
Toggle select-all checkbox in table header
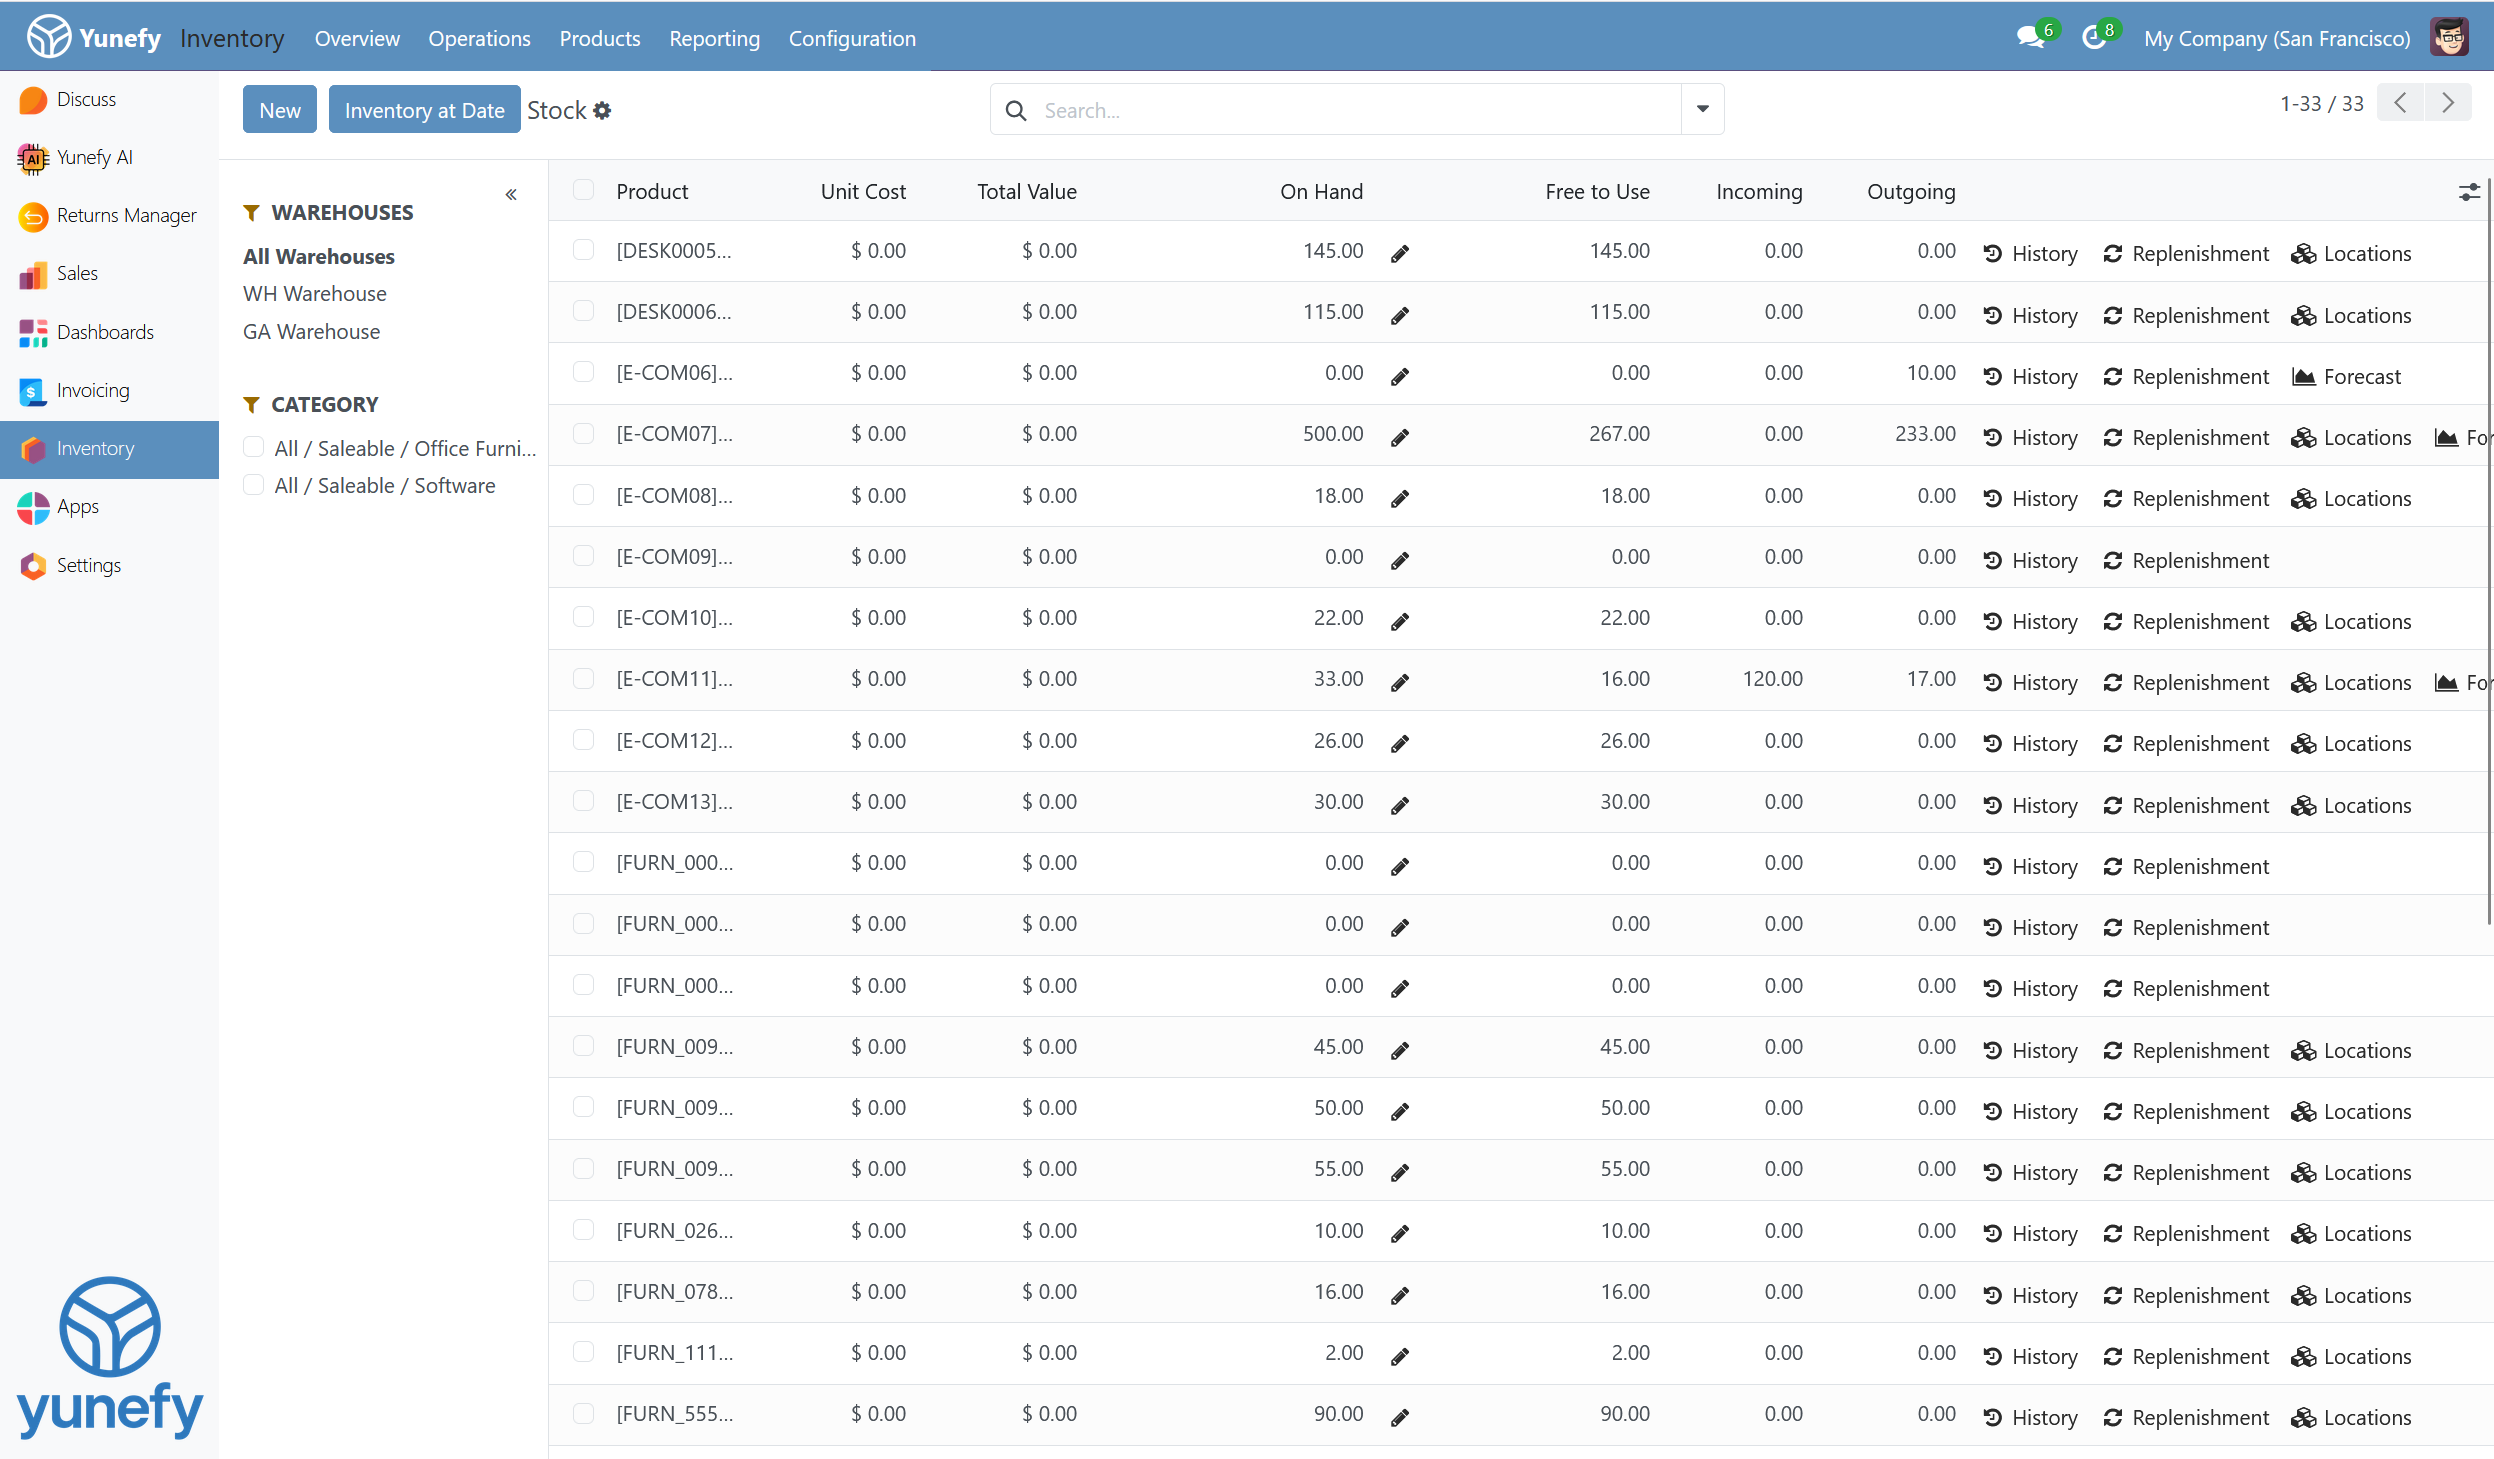tap(583, 190)
